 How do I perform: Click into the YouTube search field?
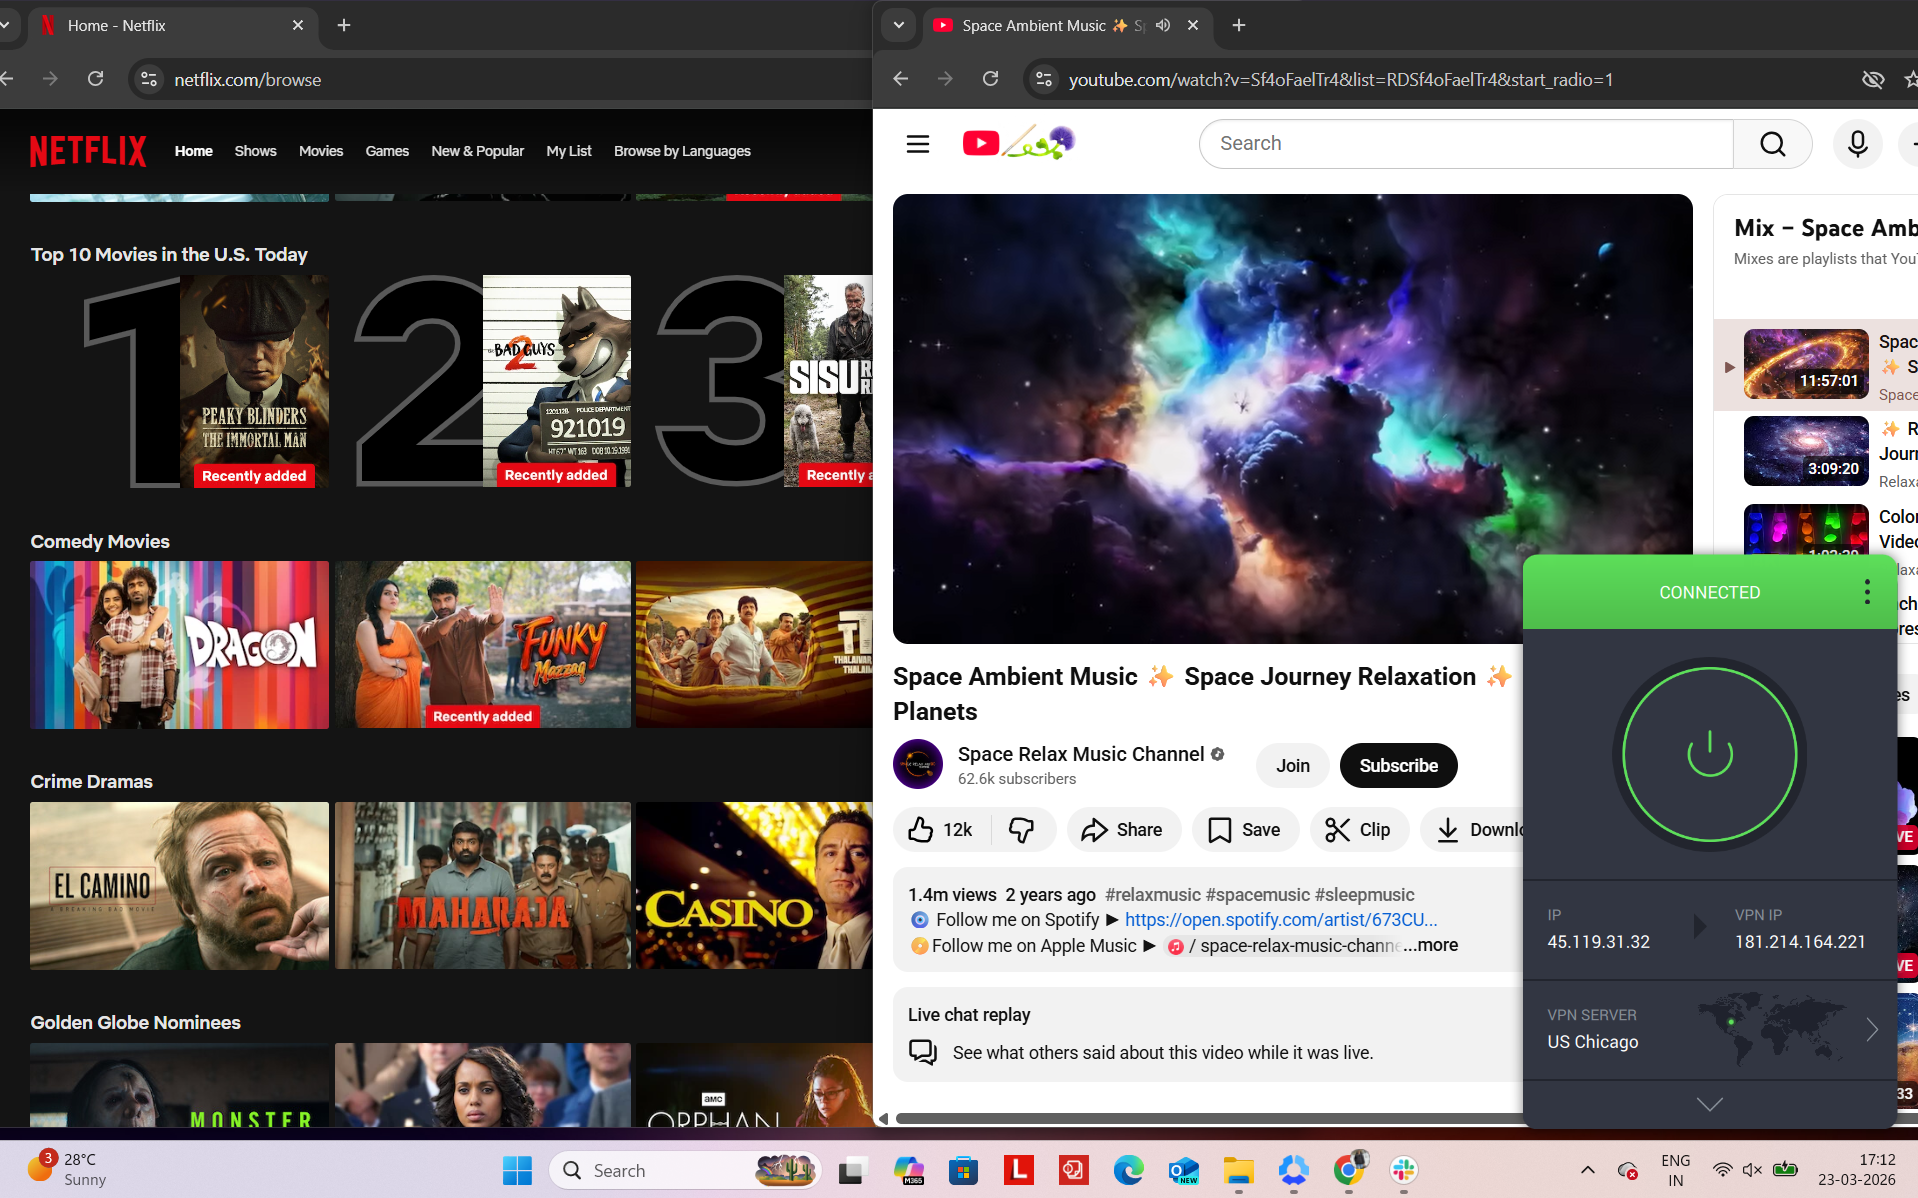coord(1465,144)
